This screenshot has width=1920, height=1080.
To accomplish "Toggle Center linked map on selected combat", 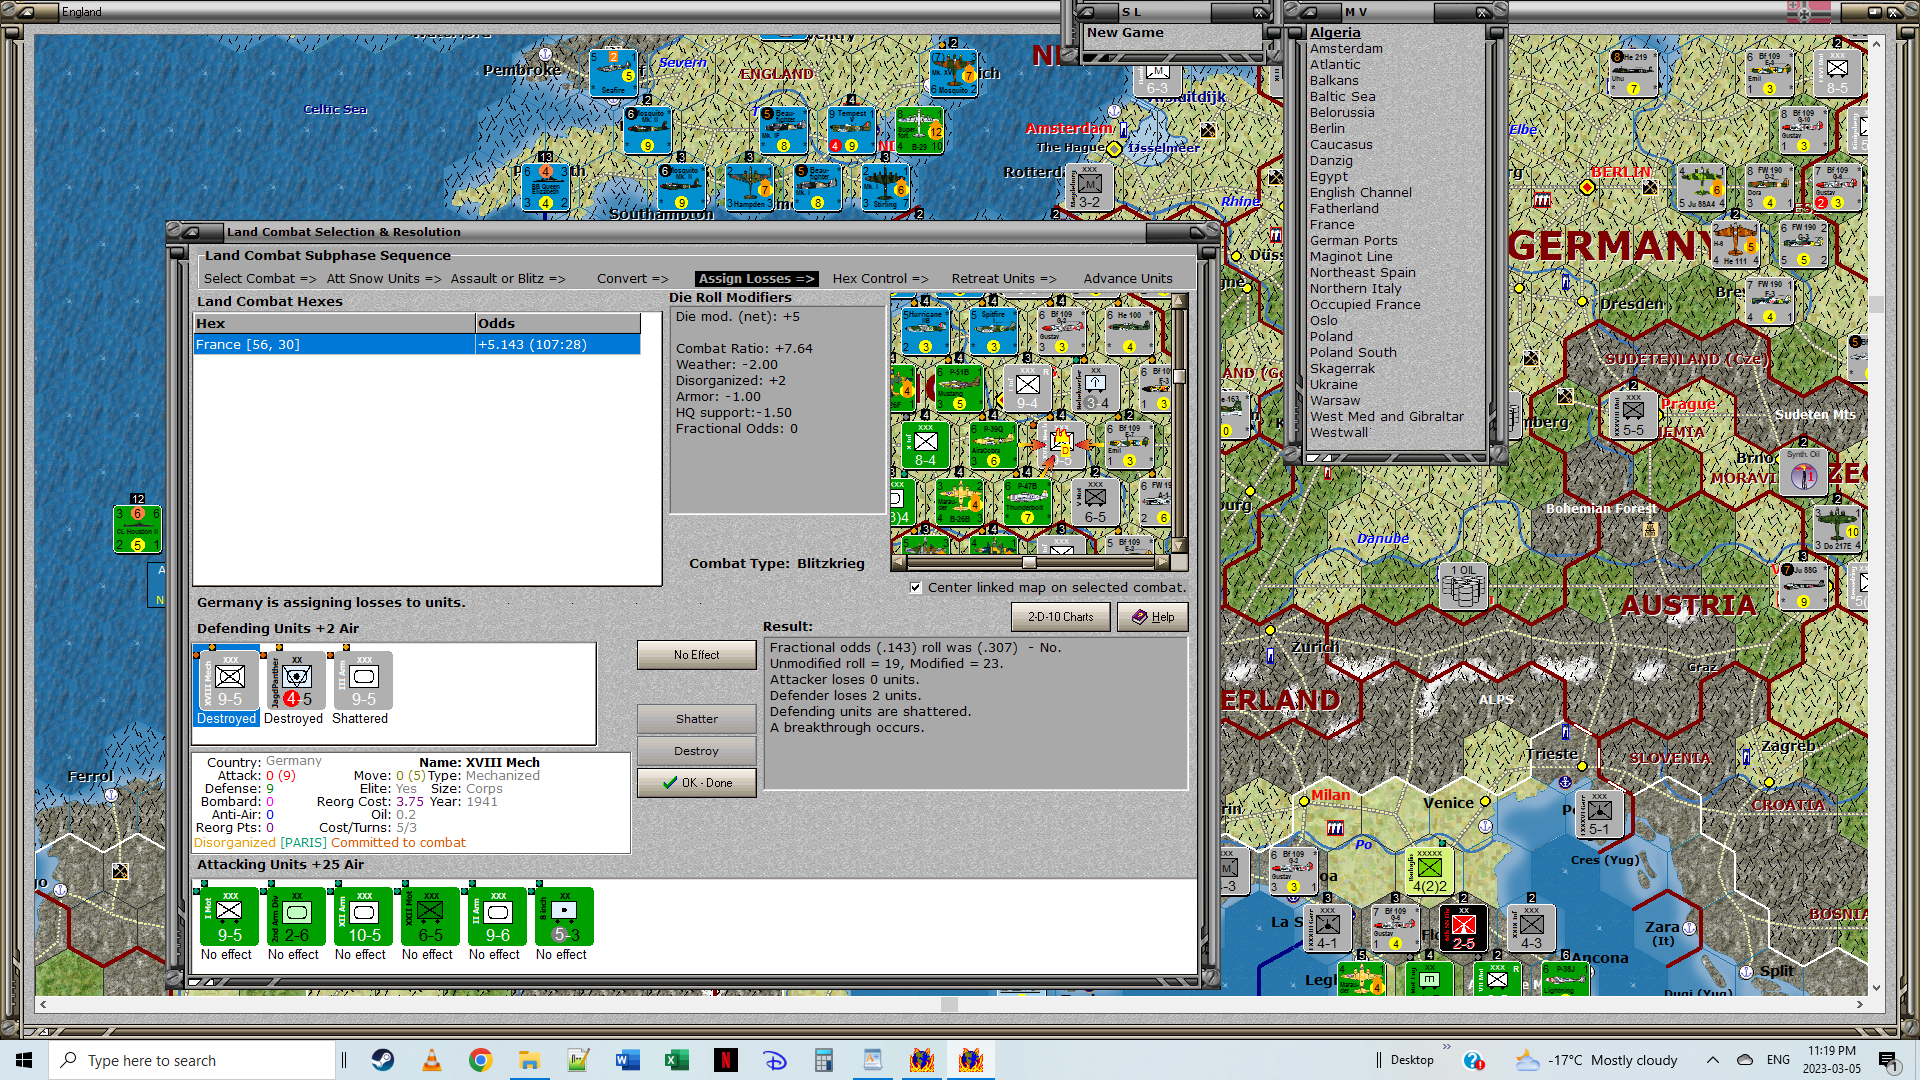I will [916, 588].
